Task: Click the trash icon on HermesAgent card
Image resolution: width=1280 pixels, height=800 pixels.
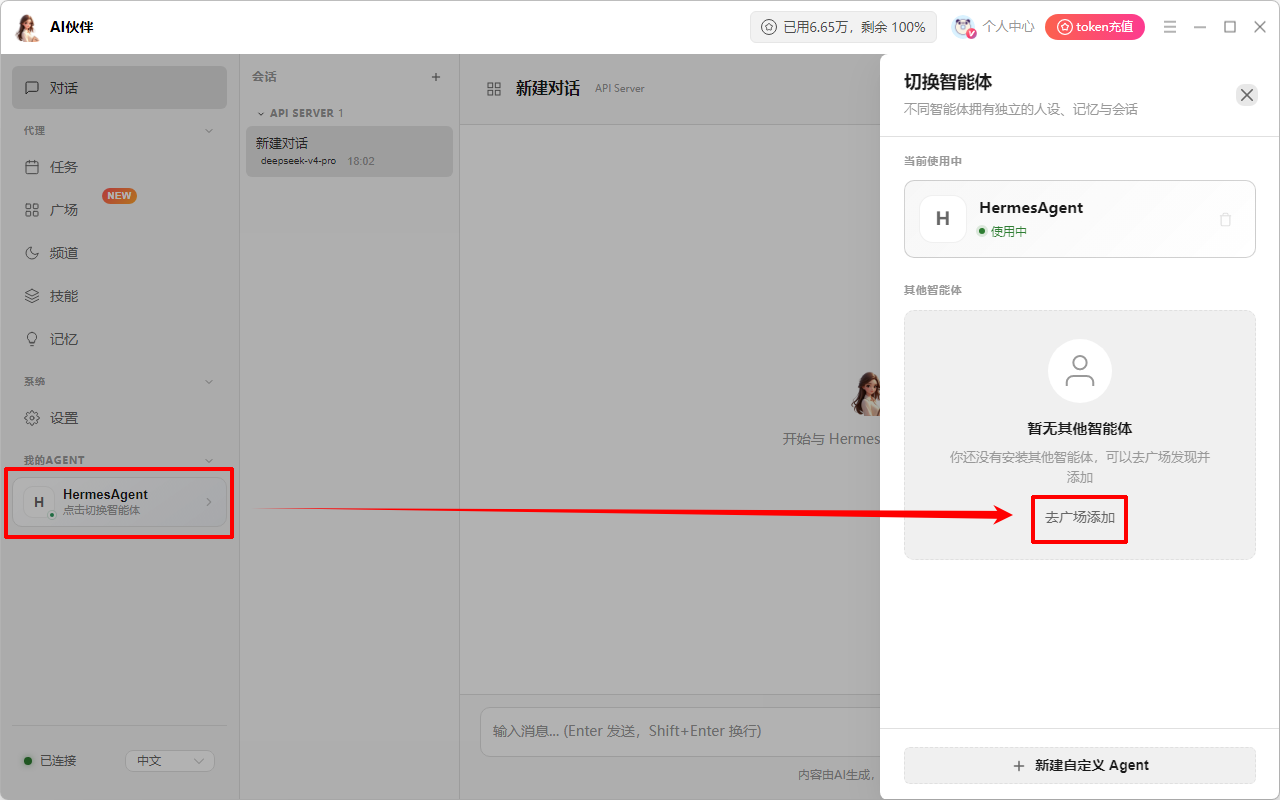Action: (1225, 219)
